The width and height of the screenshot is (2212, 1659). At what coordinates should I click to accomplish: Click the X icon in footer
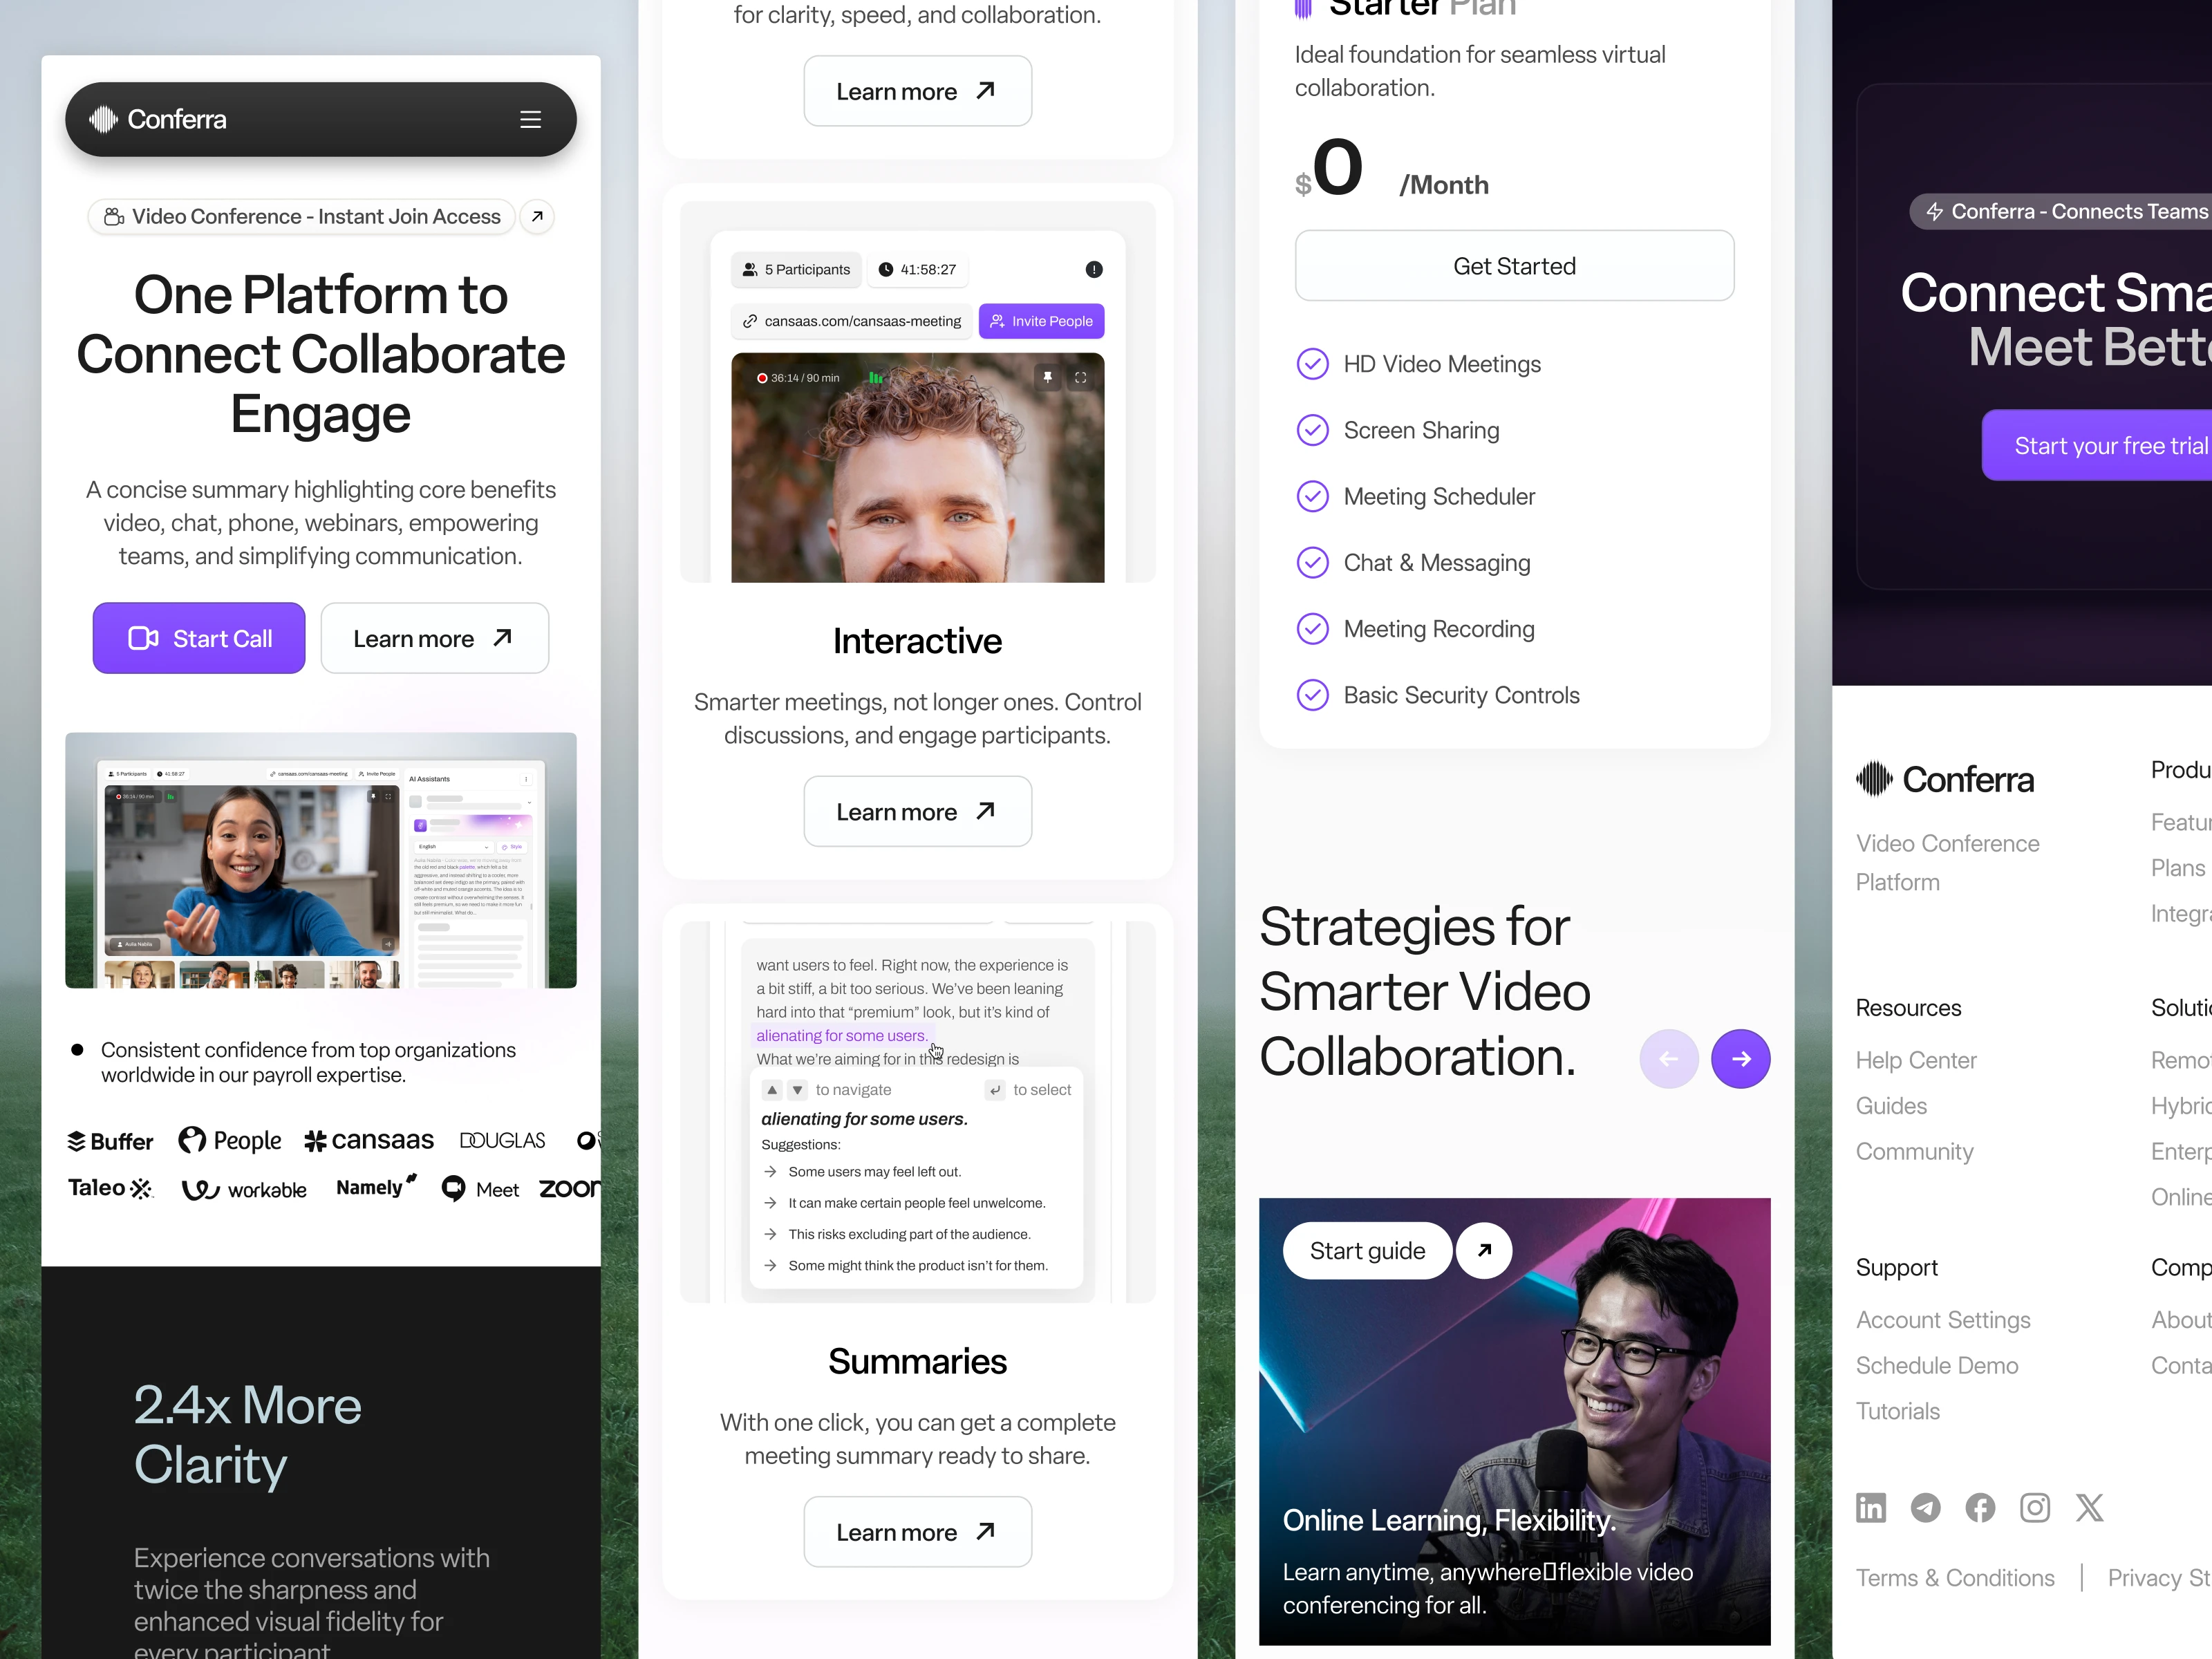(2089, 1507)
